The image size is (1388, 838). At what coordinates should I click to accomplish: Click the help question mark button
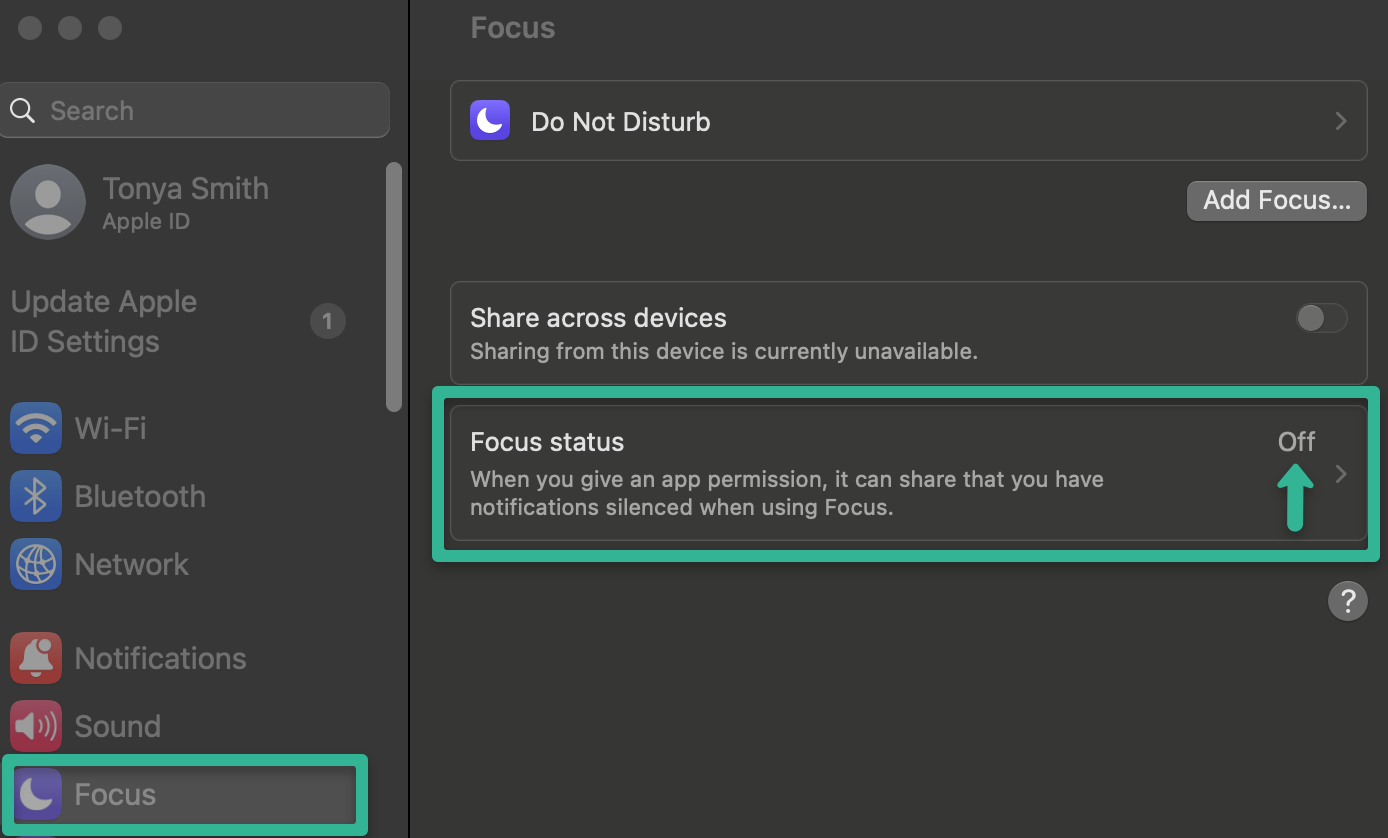(1348, 600)
